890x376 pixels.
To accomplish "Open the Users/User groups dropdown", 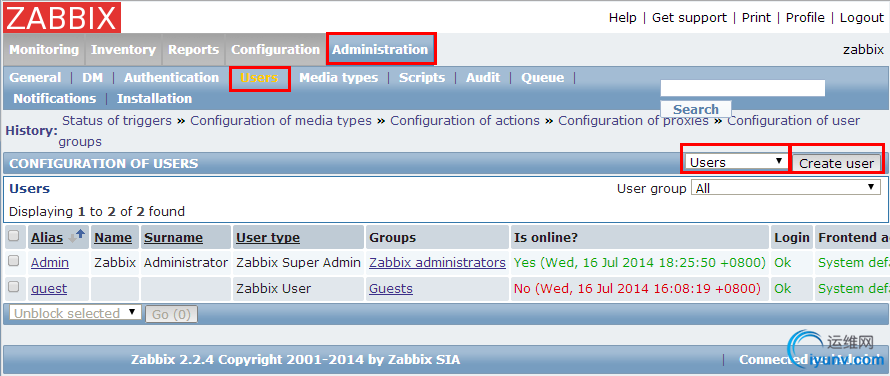I will (x=736, y=162).
